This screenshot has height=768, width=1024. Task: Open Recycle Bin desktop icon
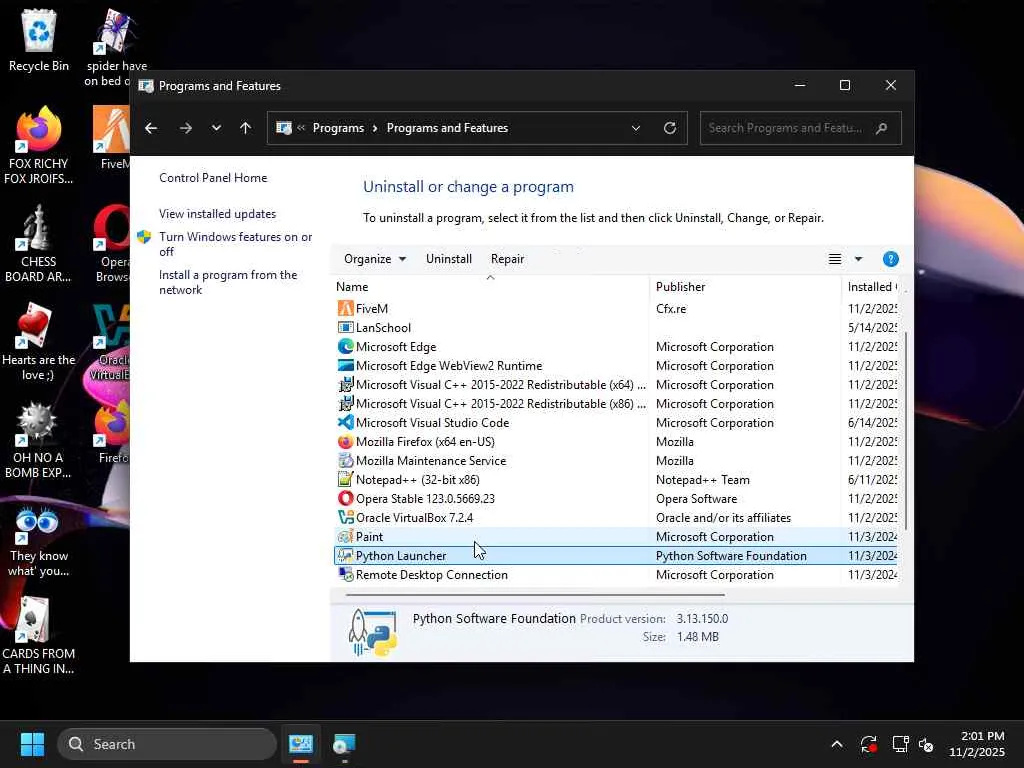coord(39,40)
